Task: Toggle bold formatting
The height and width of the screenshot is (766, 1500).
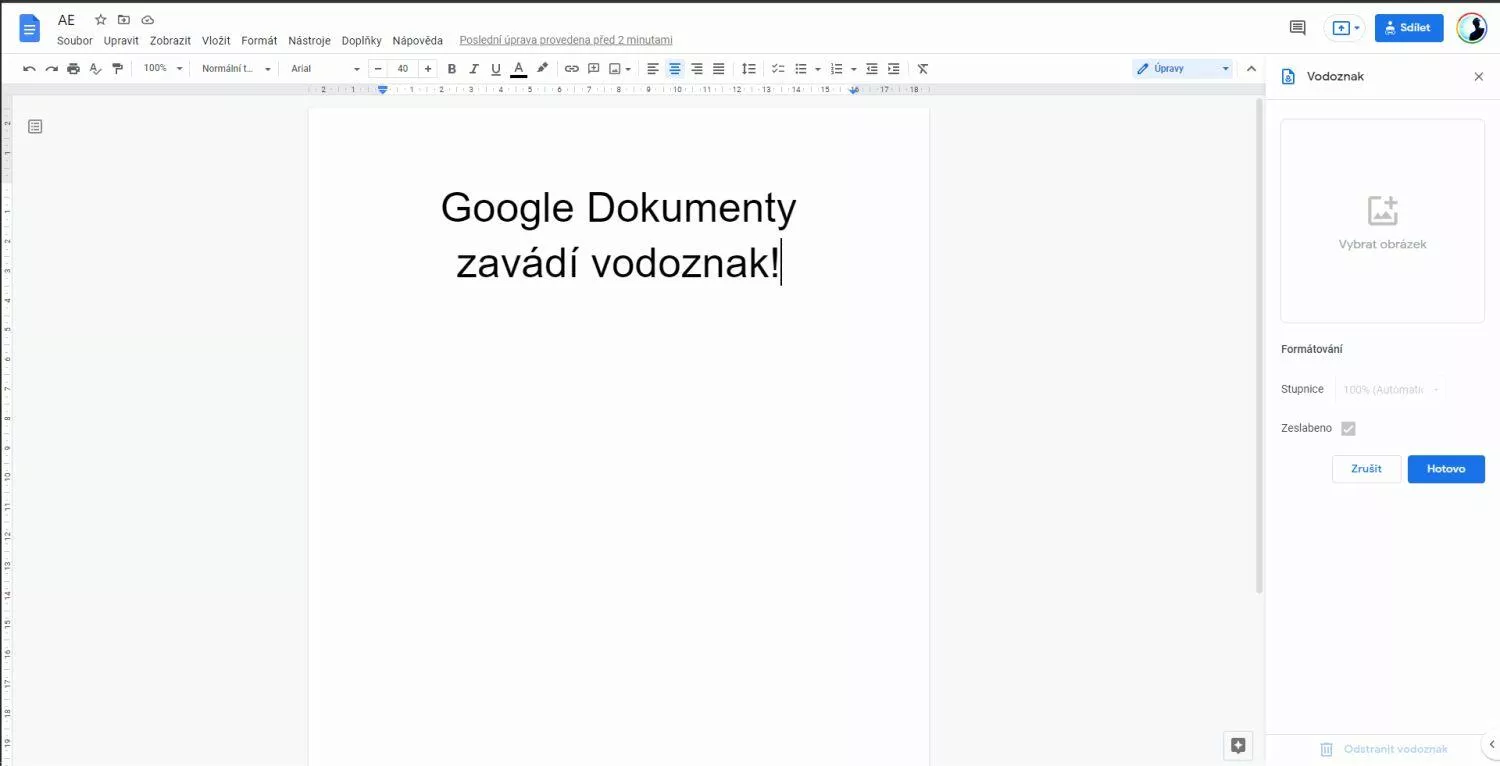Action: pyautogui.click(x=452, y=69)
